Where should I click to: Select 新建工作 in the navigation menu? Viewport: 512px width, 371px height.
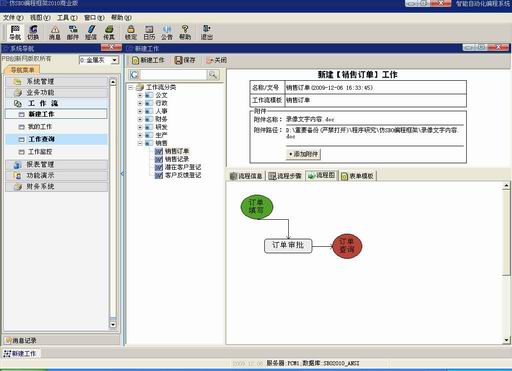click(56, 114)
